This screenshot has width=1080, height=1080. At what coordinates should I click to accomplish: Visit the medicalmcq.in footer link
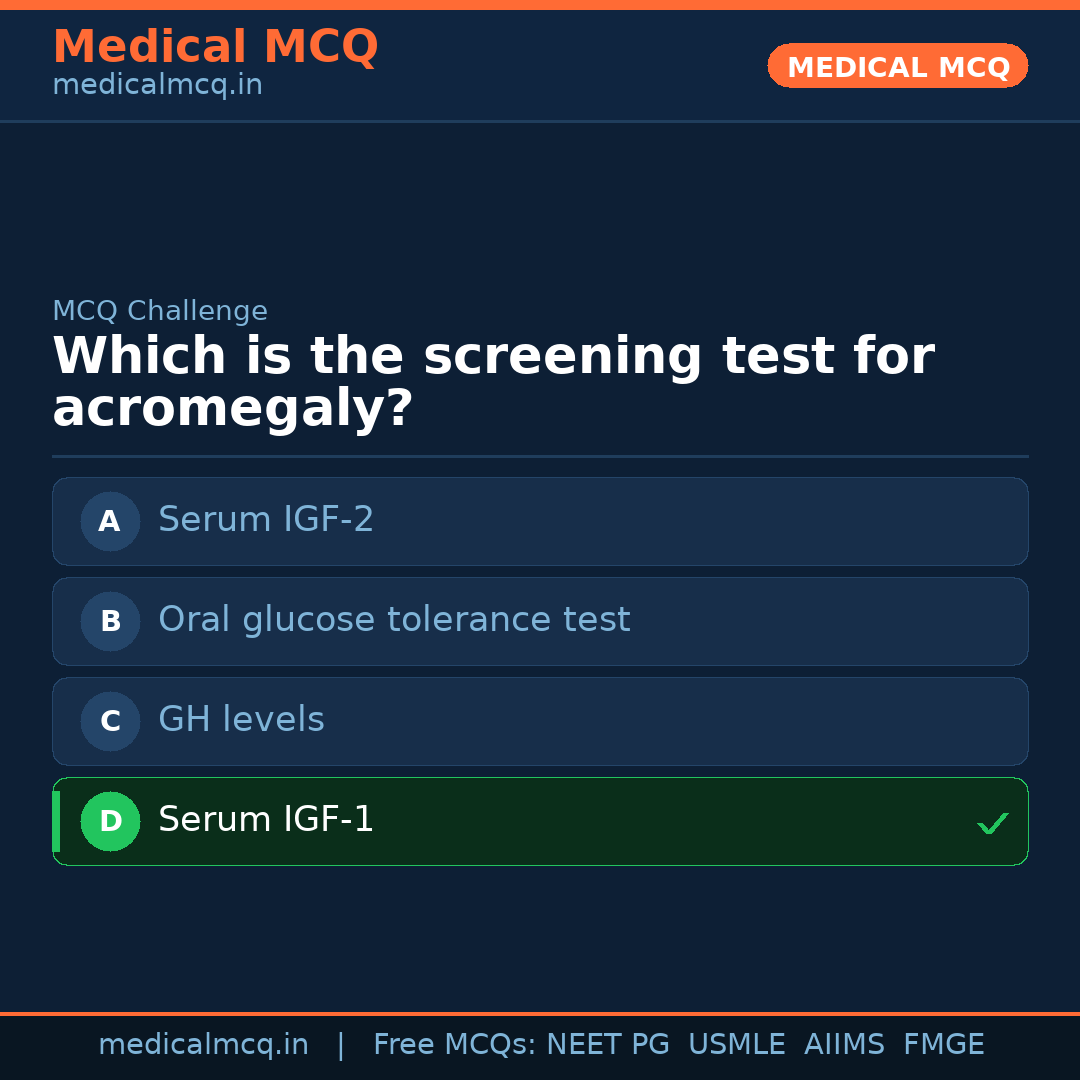[x=203, y=1044]
